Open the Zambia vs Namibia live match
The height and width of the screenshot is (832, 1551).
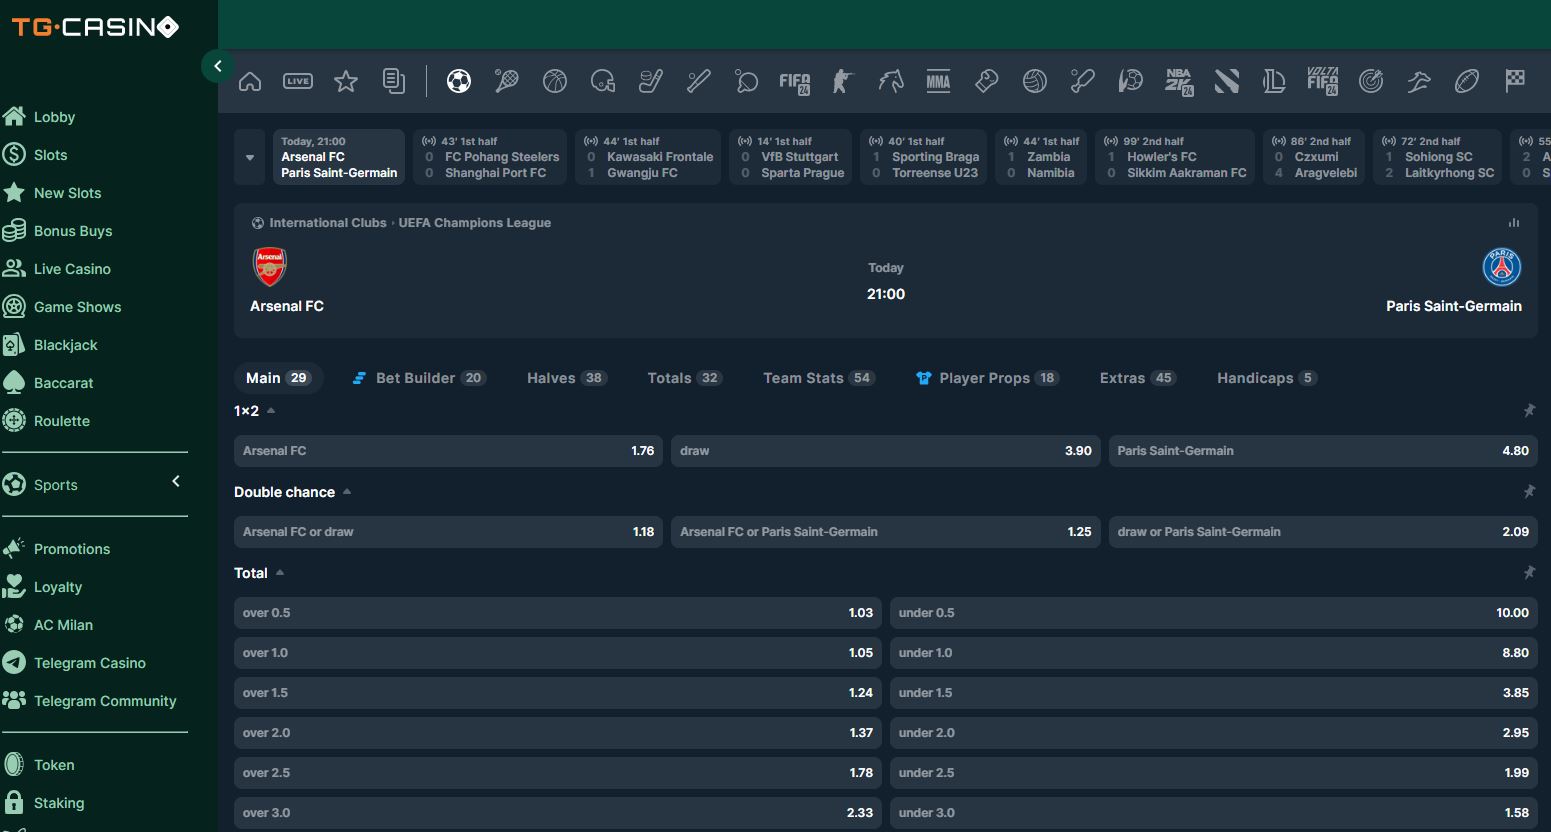coord(1041,157)
